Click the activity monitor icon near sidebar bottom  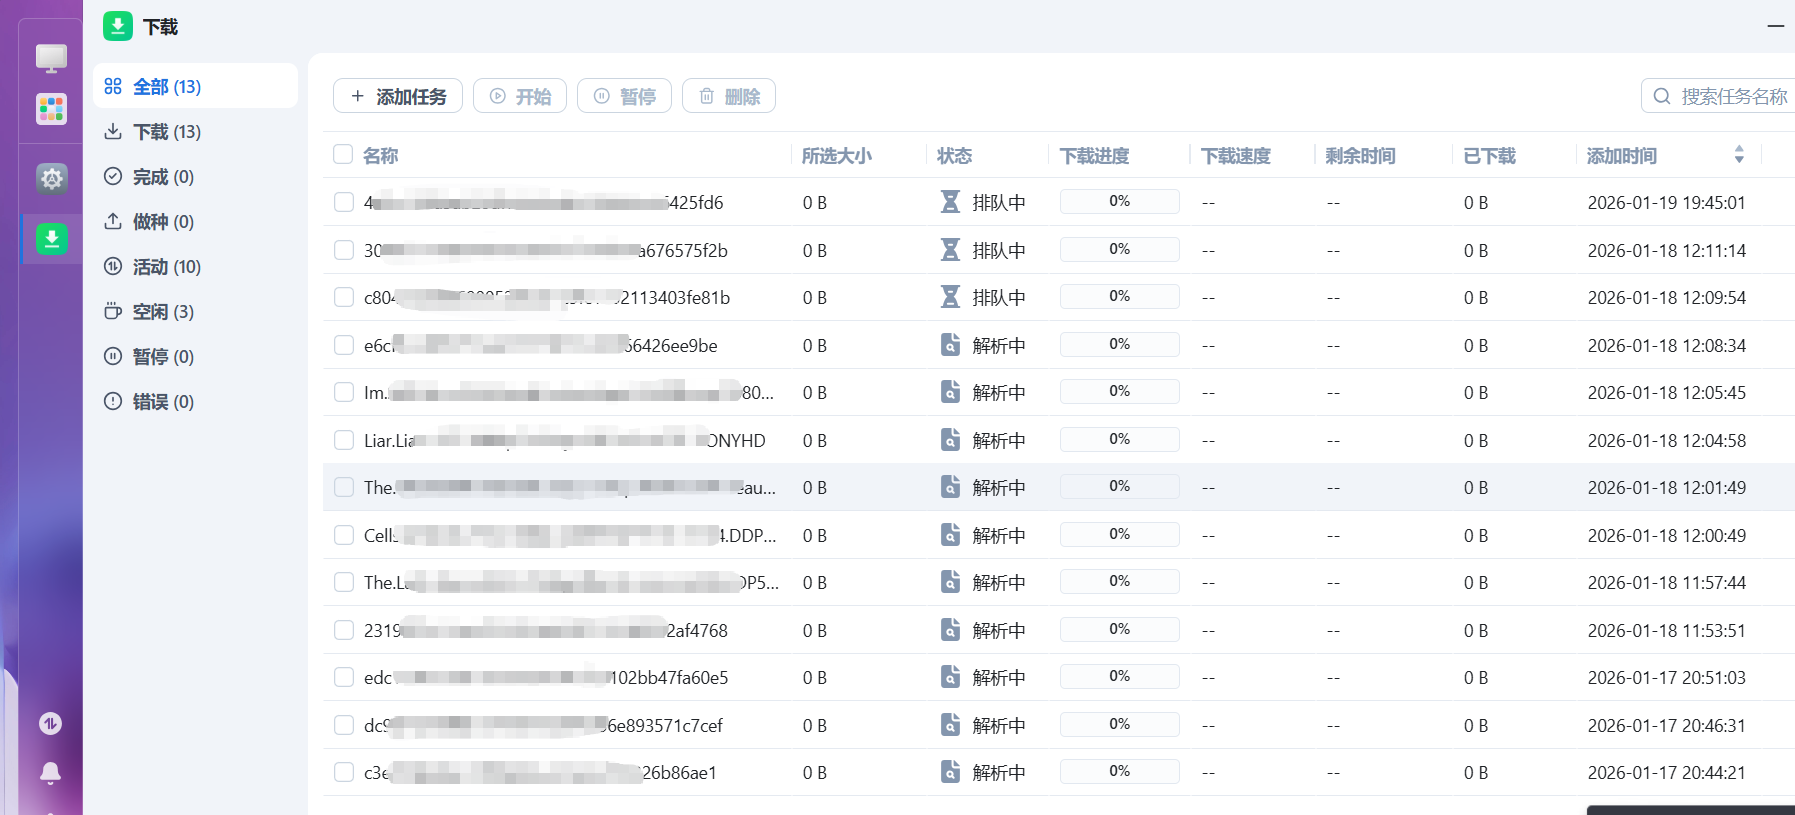point(50,723)
